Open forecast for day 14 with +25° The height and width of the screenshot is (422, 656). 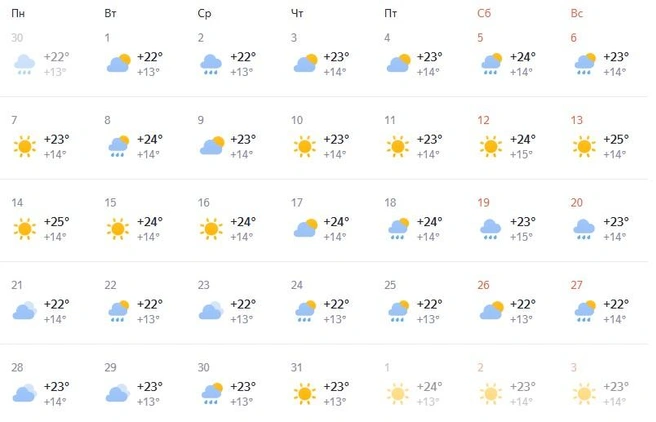(x=41, y=220)
